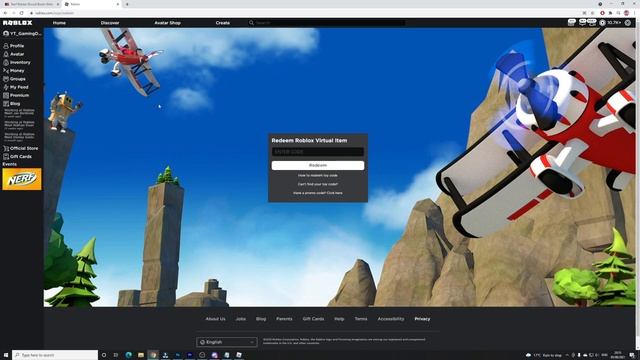Screen dimensions: 640x360
Task: Open the chat messages icon in Roblox header
Action: 582,23
